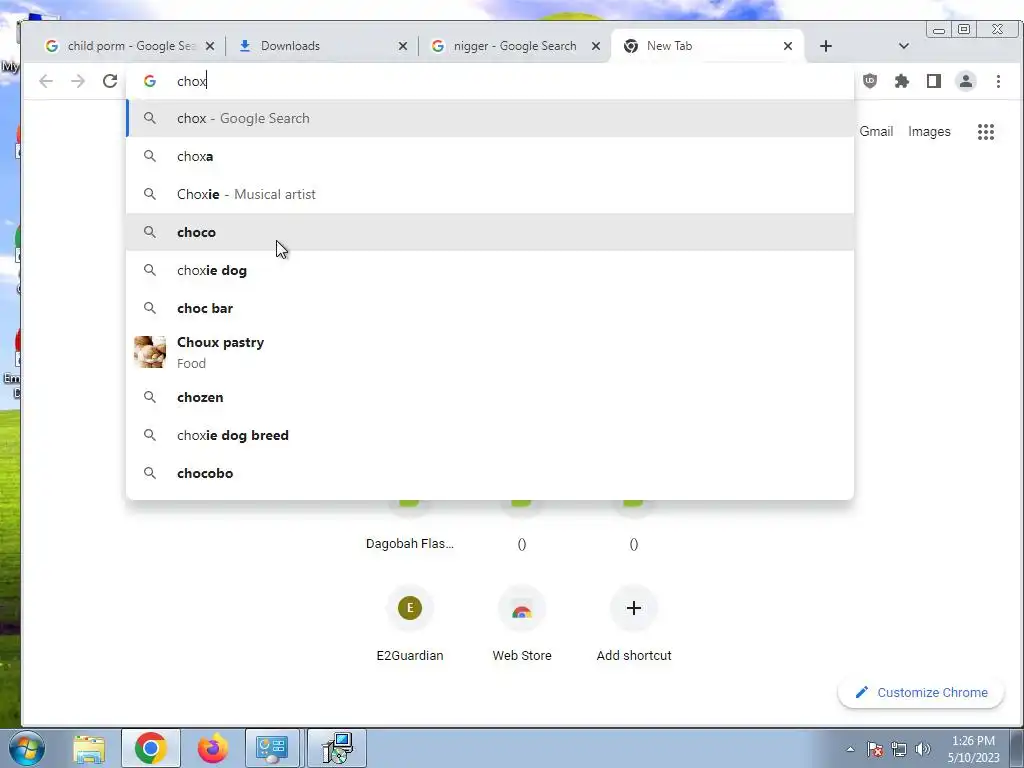Toggle the Chrome side panel

click(934, 81)
